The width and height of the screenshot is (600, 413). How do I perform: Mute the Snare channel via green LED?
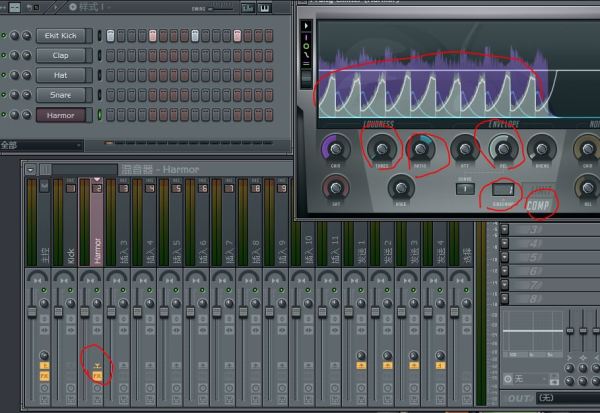pos(4,95)
